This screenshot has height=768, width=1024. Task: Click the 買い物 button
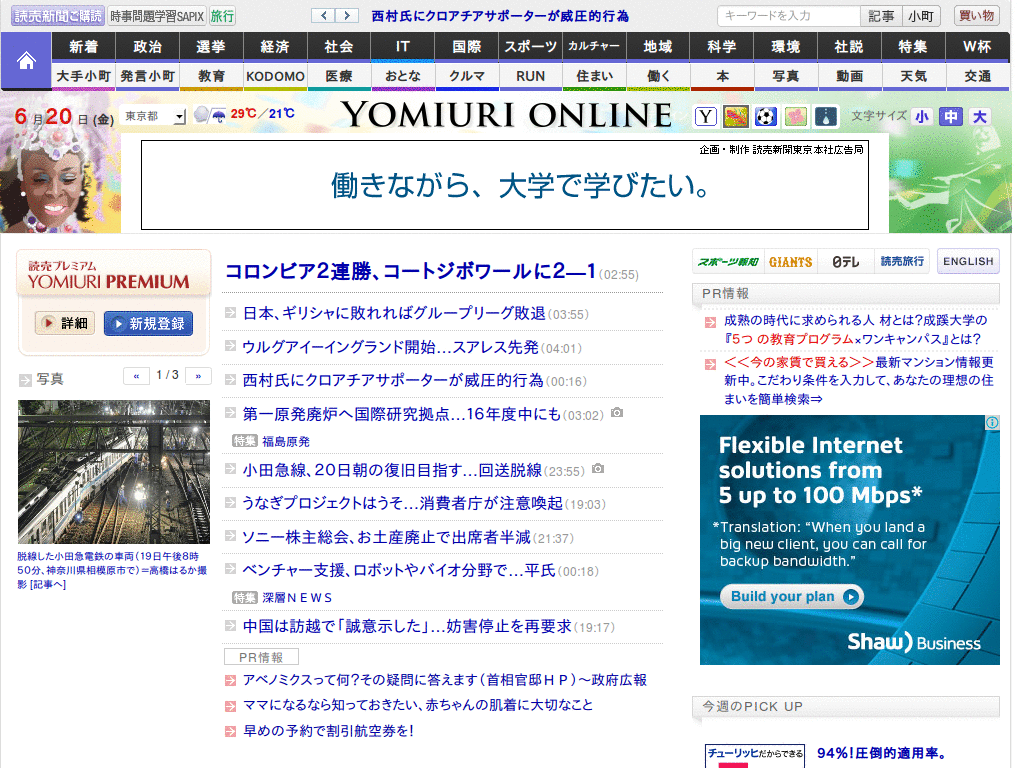tap(976, 16)
